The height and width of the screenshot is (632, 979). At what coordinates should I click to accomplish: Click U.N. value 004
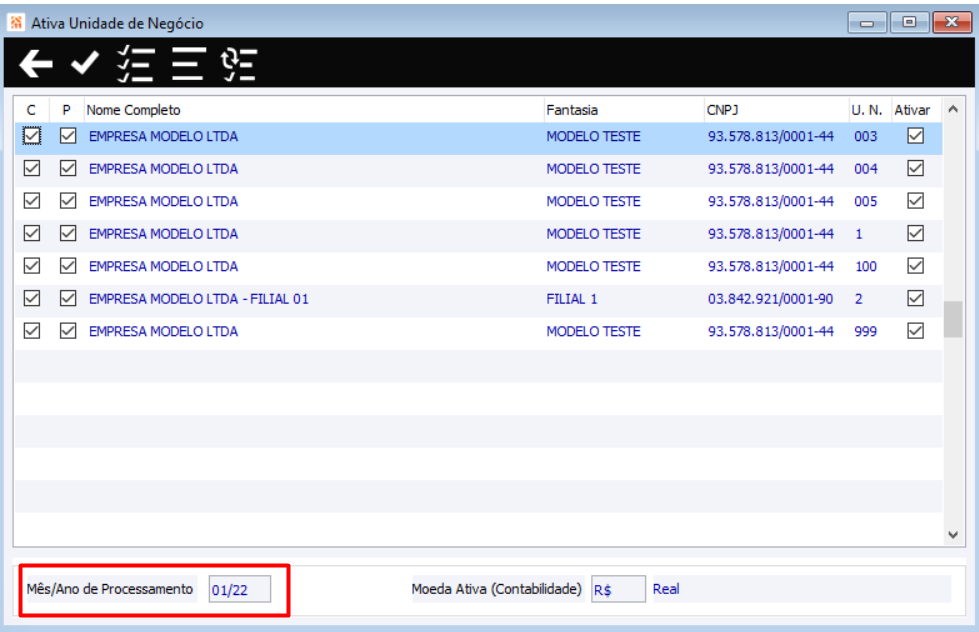(865, 169)
